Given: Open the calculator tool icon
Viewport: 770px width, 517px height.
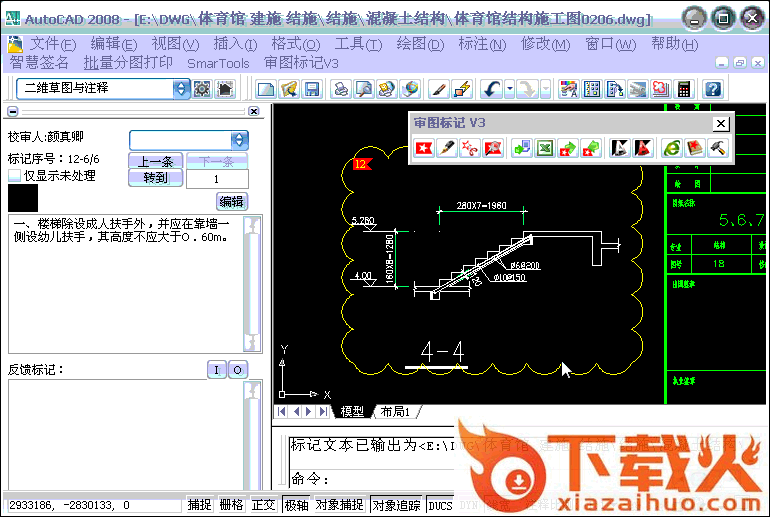Looking at the screenshot, I should coord(684,89).
